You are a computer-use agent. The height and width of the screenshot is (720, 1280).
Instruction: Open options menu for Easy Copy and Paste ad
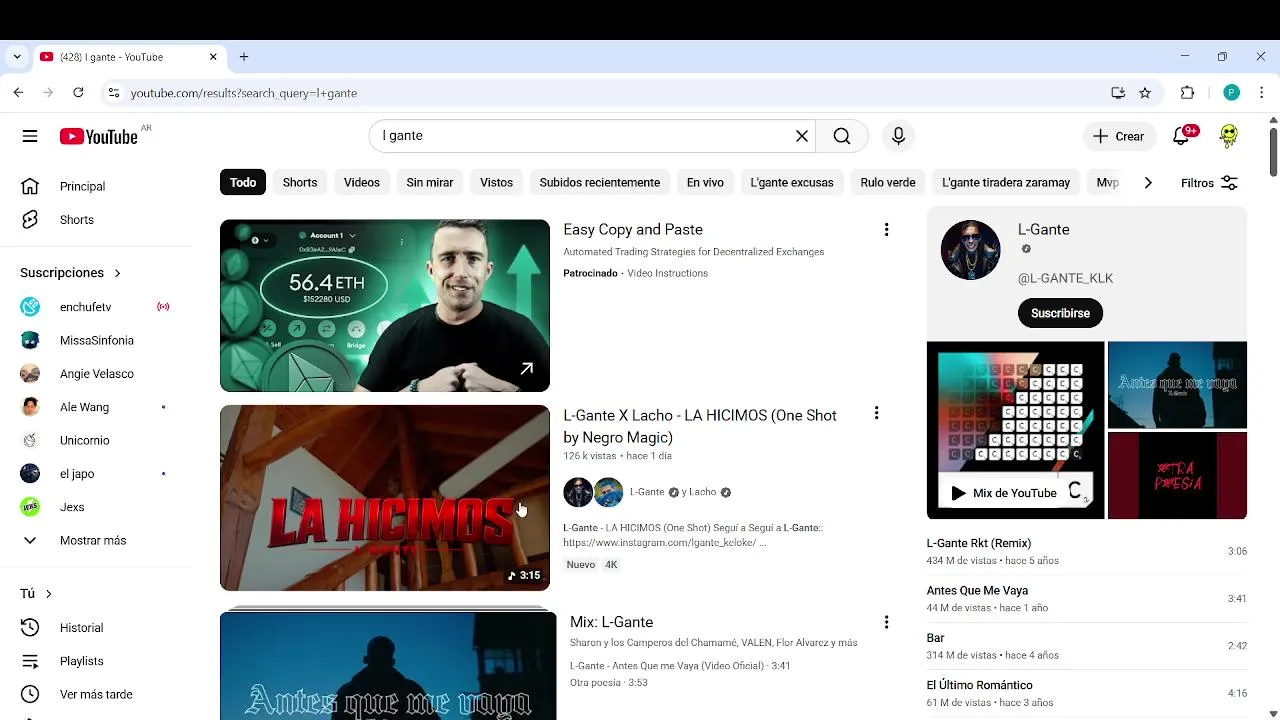886,230
